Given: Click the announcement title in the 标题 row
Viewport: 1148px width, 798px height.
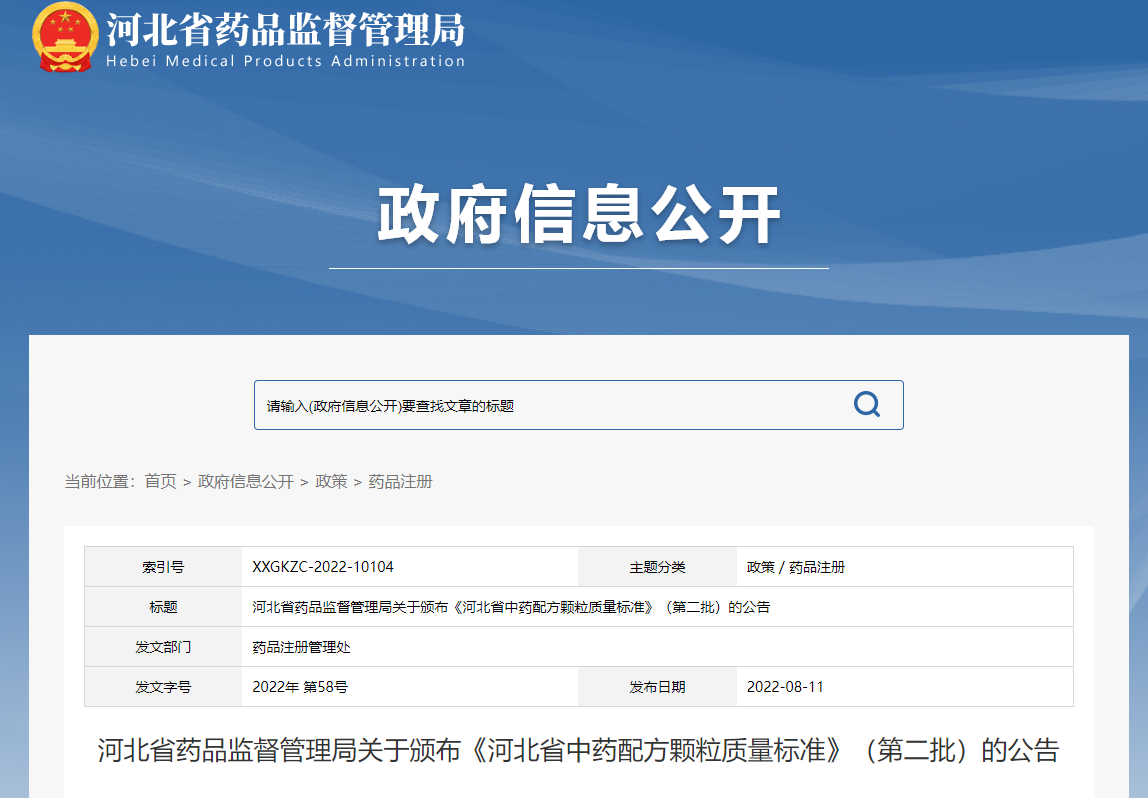Looking at the screenshot, I should pyautogui.click(x=511, y=607).
